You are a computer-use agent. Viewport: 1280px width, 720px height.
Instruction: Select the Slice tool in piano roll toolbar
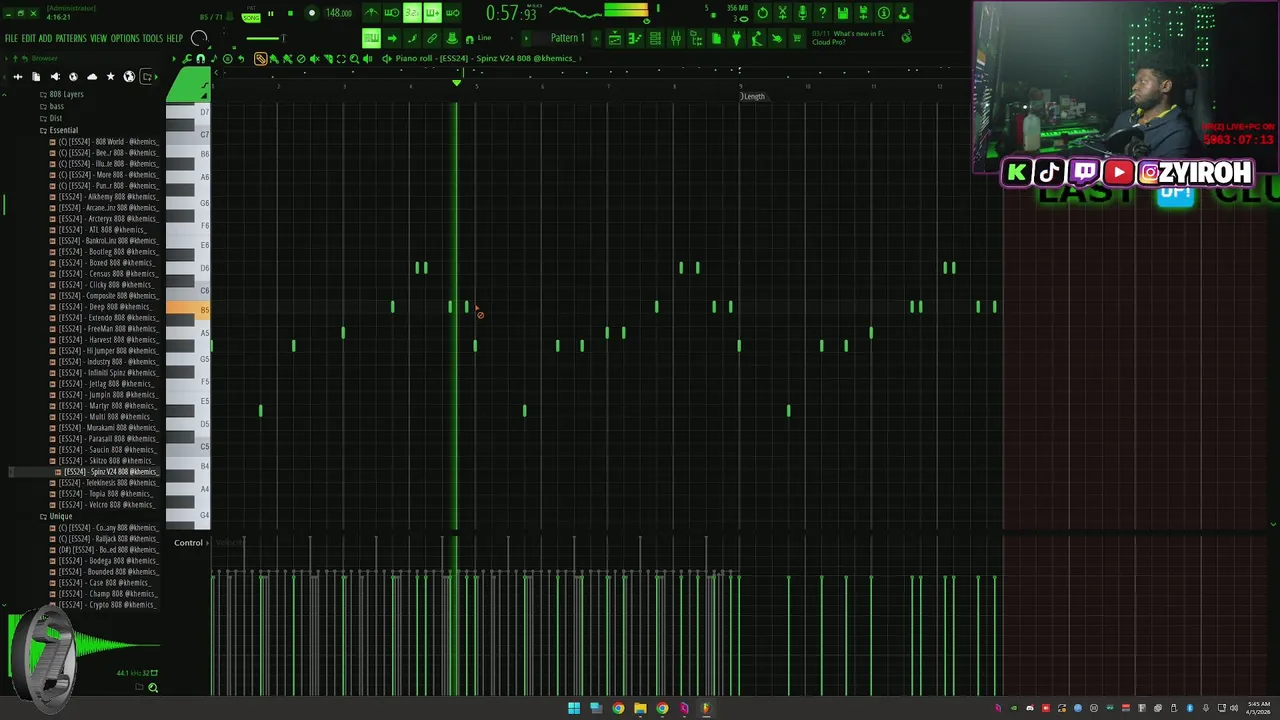click(328, 59)
